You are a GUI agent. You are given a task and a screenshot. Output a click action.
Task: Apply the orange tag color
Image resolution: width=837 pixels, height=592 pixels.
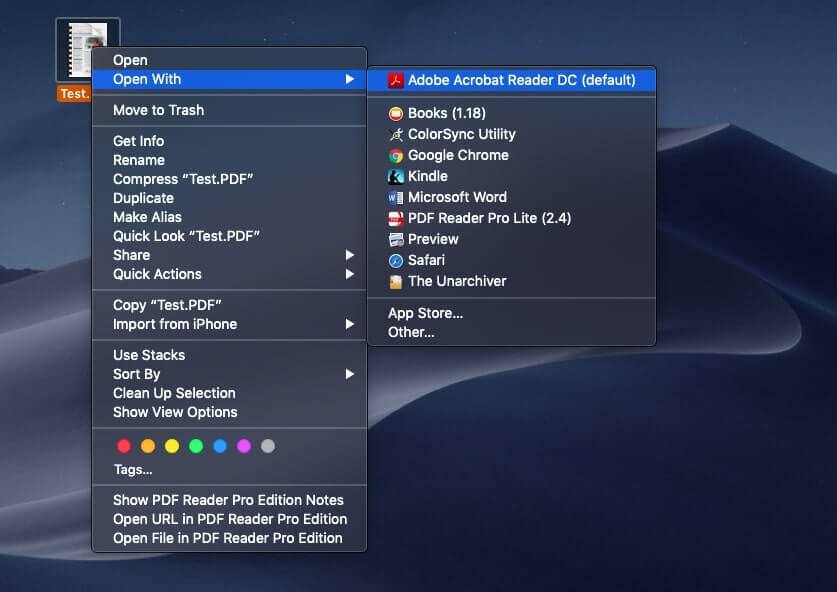[148, 446]
